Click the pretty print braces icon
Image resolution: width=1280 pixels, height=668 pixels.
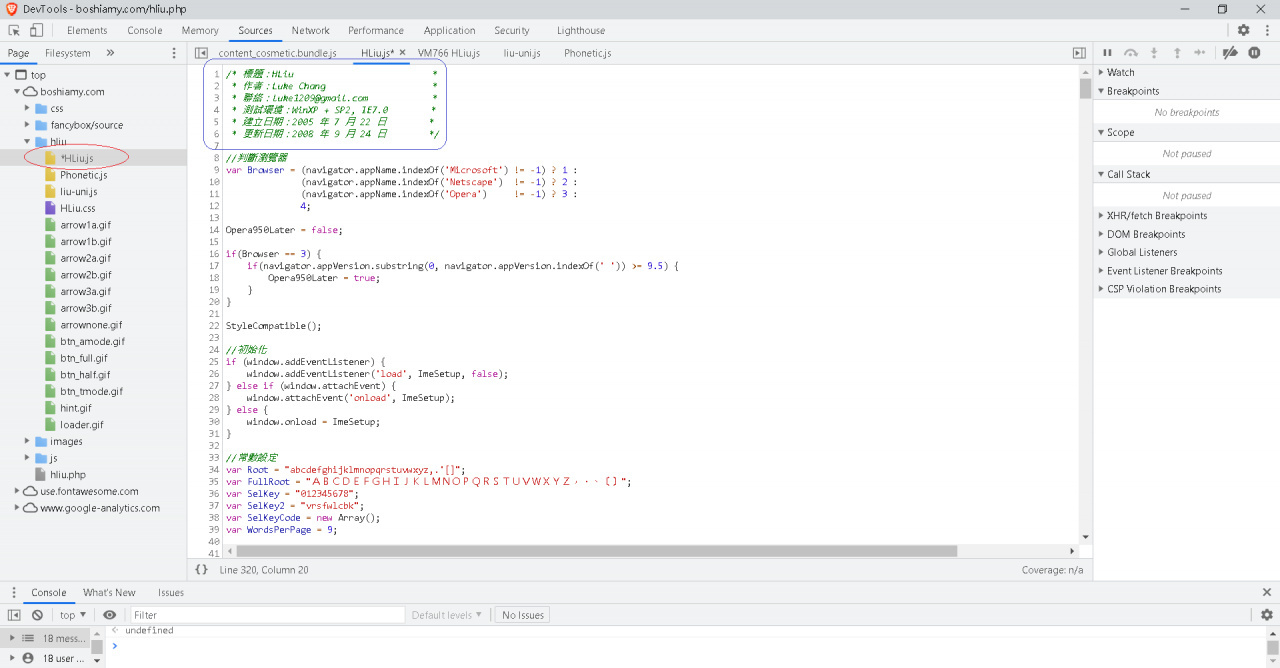coord(201,569)
